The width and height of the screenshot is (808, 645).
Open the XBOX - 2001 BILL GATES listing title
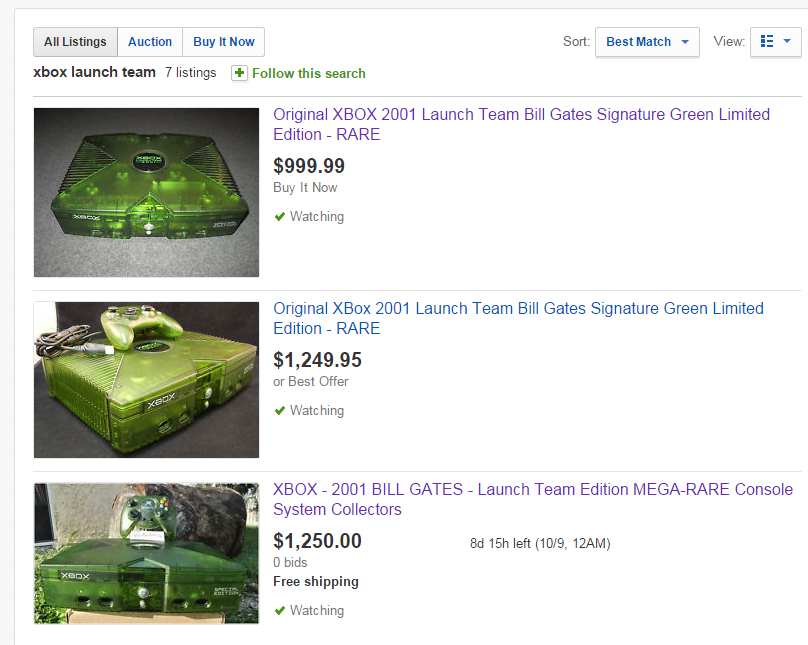click(533, 499)
